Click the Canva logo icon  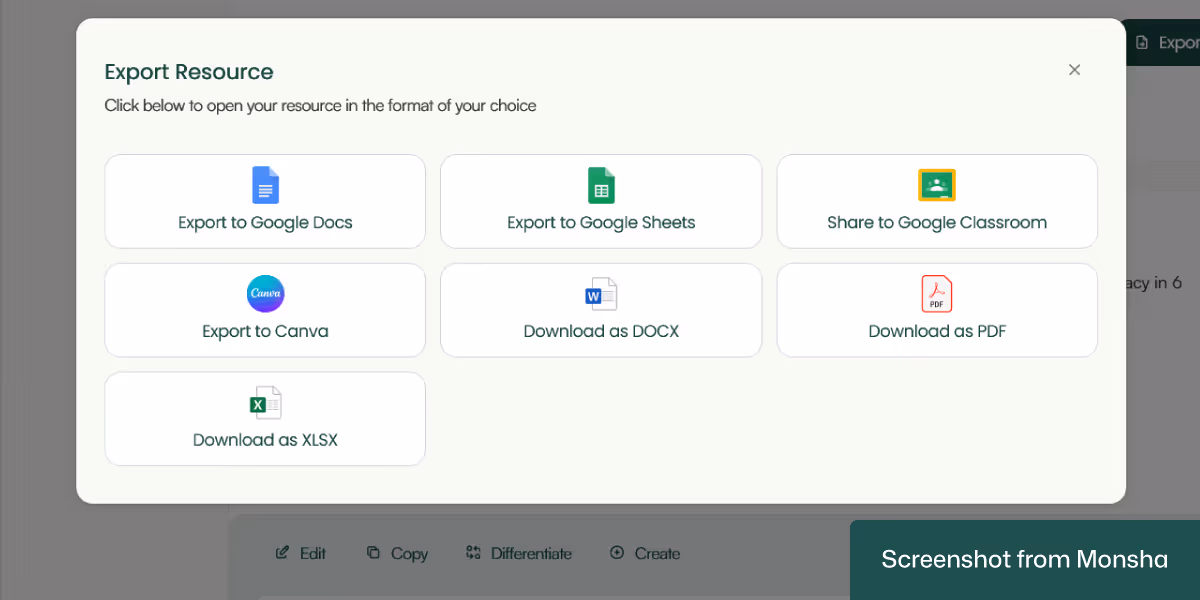coord(265,294)
